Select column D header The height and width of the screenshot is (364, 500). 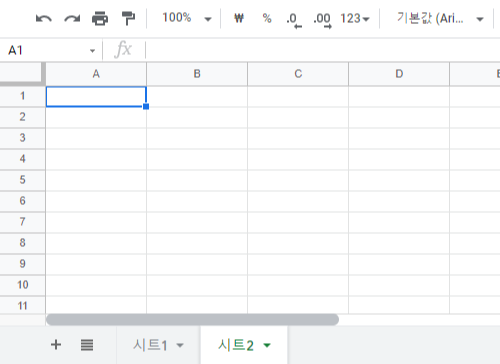click(399, 74)
